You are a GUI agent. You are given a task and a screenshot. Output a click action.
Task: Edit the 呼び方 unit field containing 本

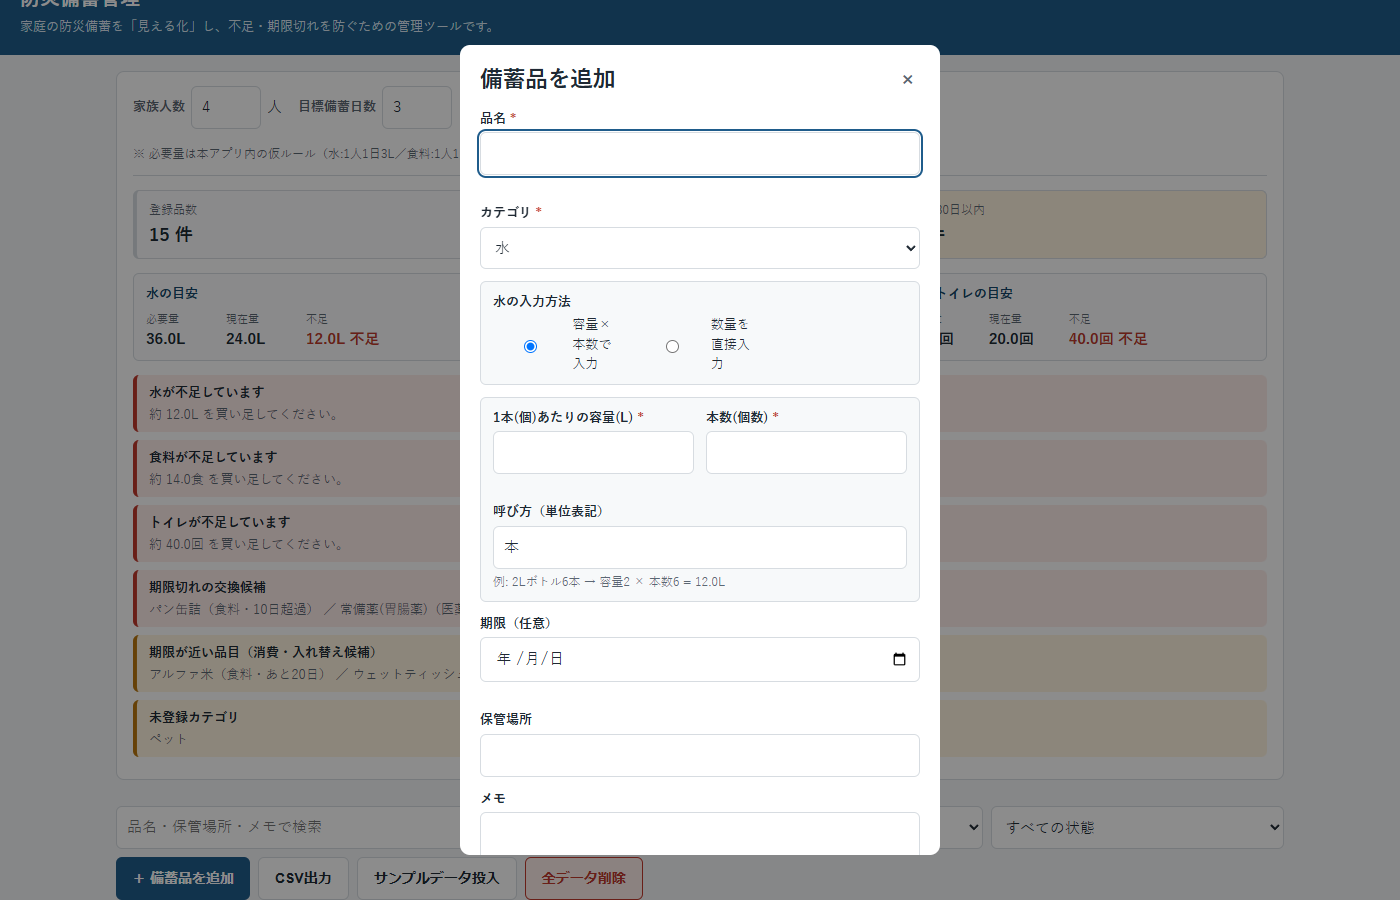pyautogui.click(x=700, y=547)
